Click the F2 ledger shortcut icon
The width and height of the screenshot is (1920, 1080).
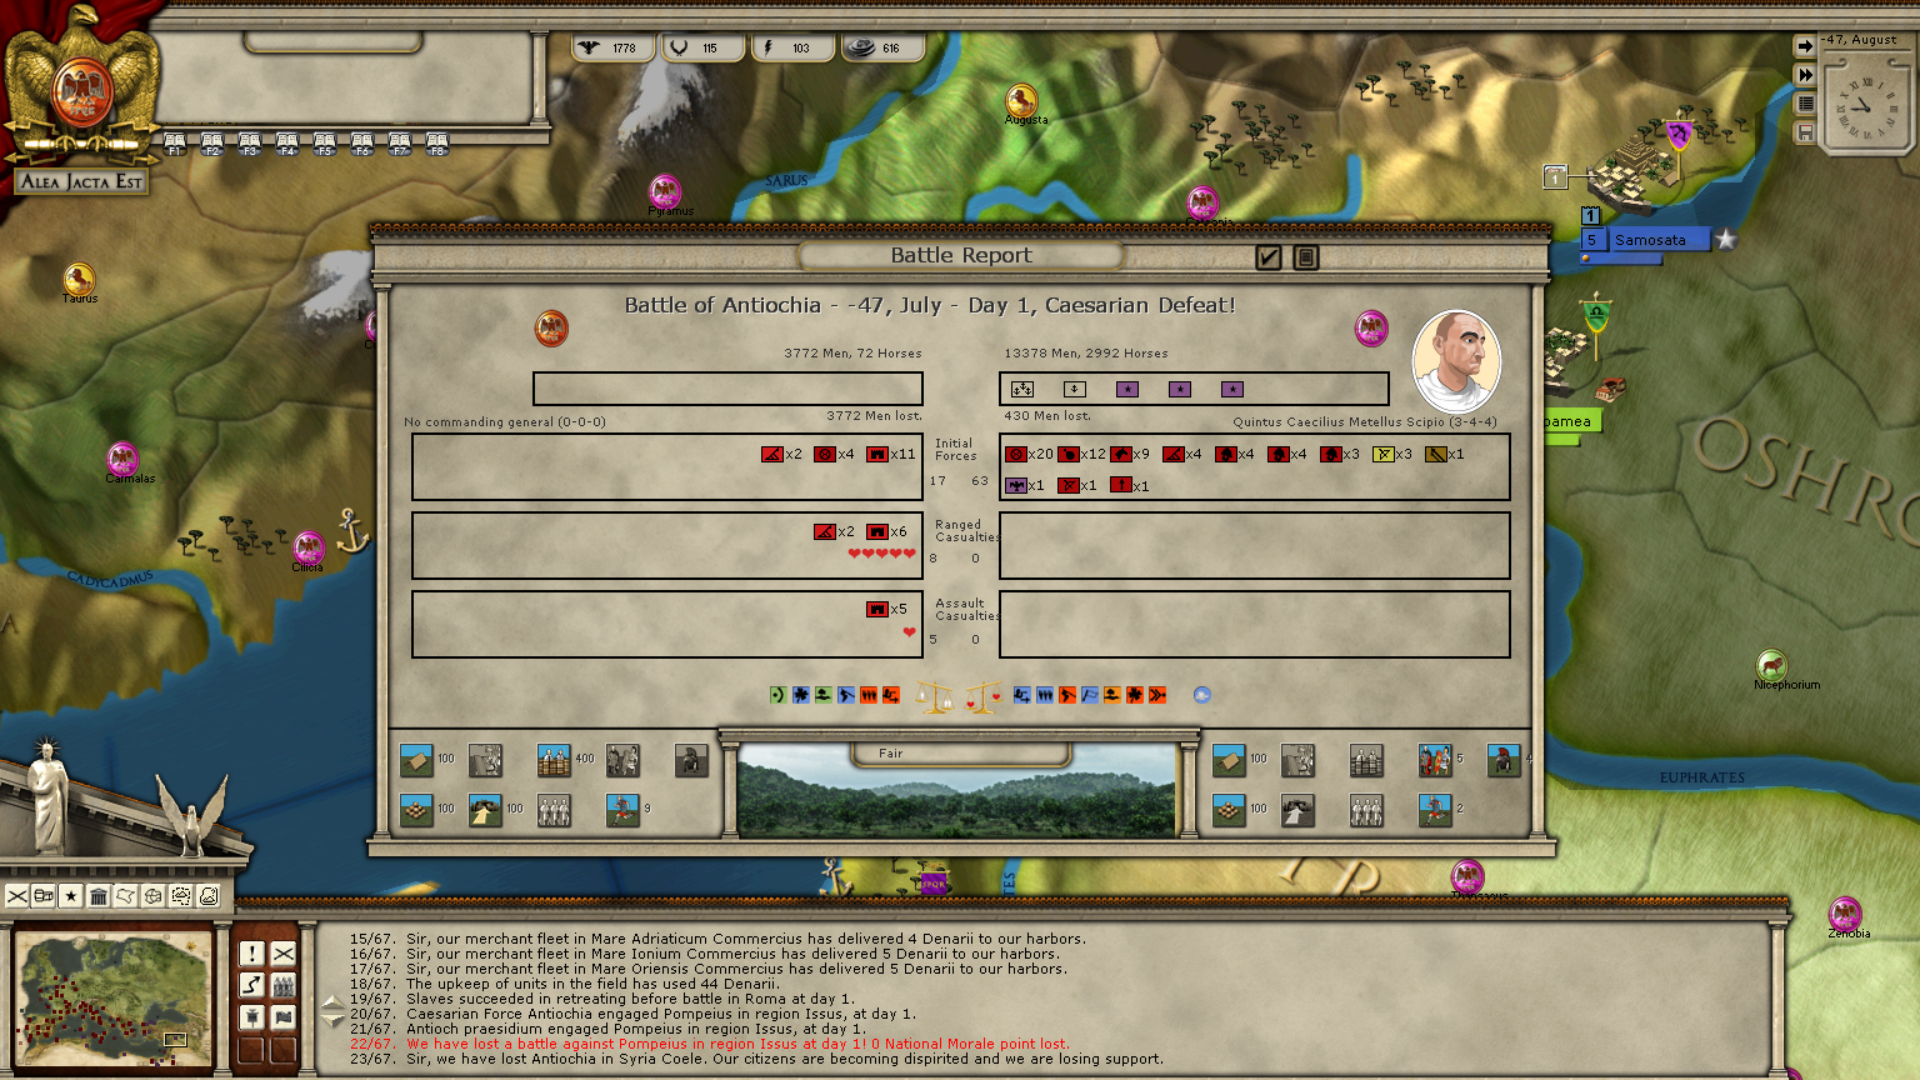pyautogui.click(x=212, y=144)
